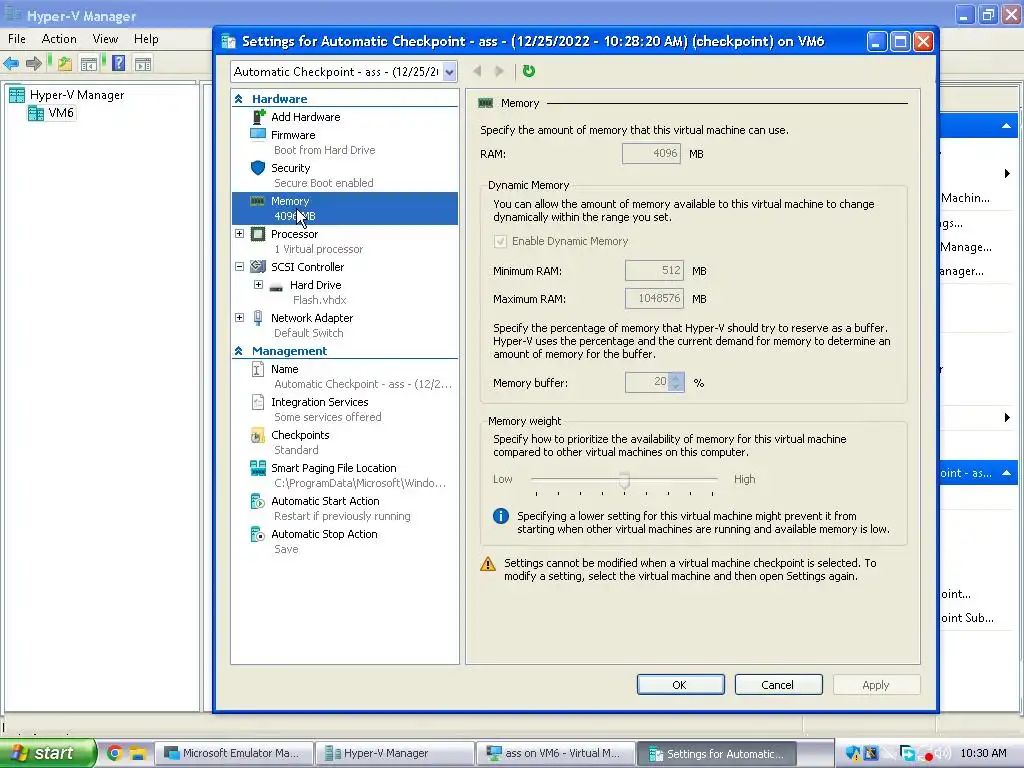This screenshot has width=1024, height=768.
Task: Click the show/hide action pane toolbar icon
Action: [x=143, y=63]
